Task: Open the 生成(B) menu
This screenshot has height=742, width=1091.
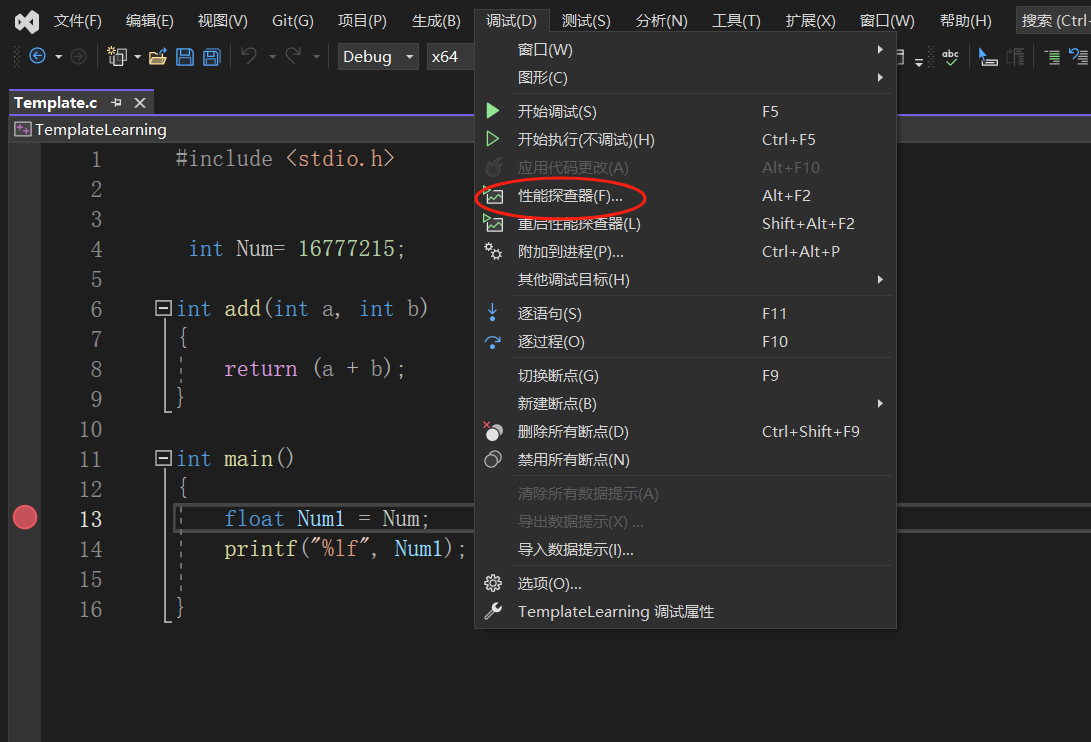Action: coord(436,21)
